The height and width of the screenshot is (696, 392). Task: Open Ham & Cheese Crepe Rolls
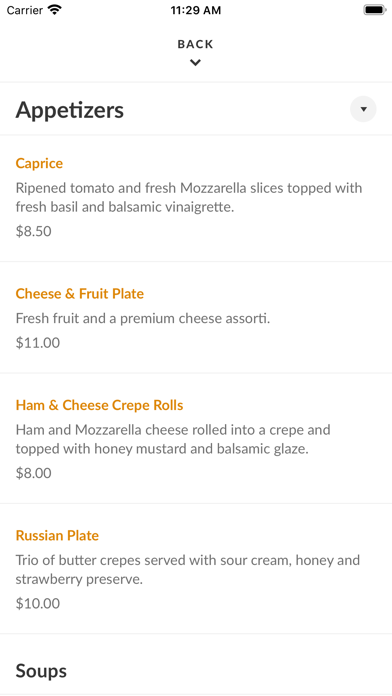pyautogui.click(x=99, y=405)
